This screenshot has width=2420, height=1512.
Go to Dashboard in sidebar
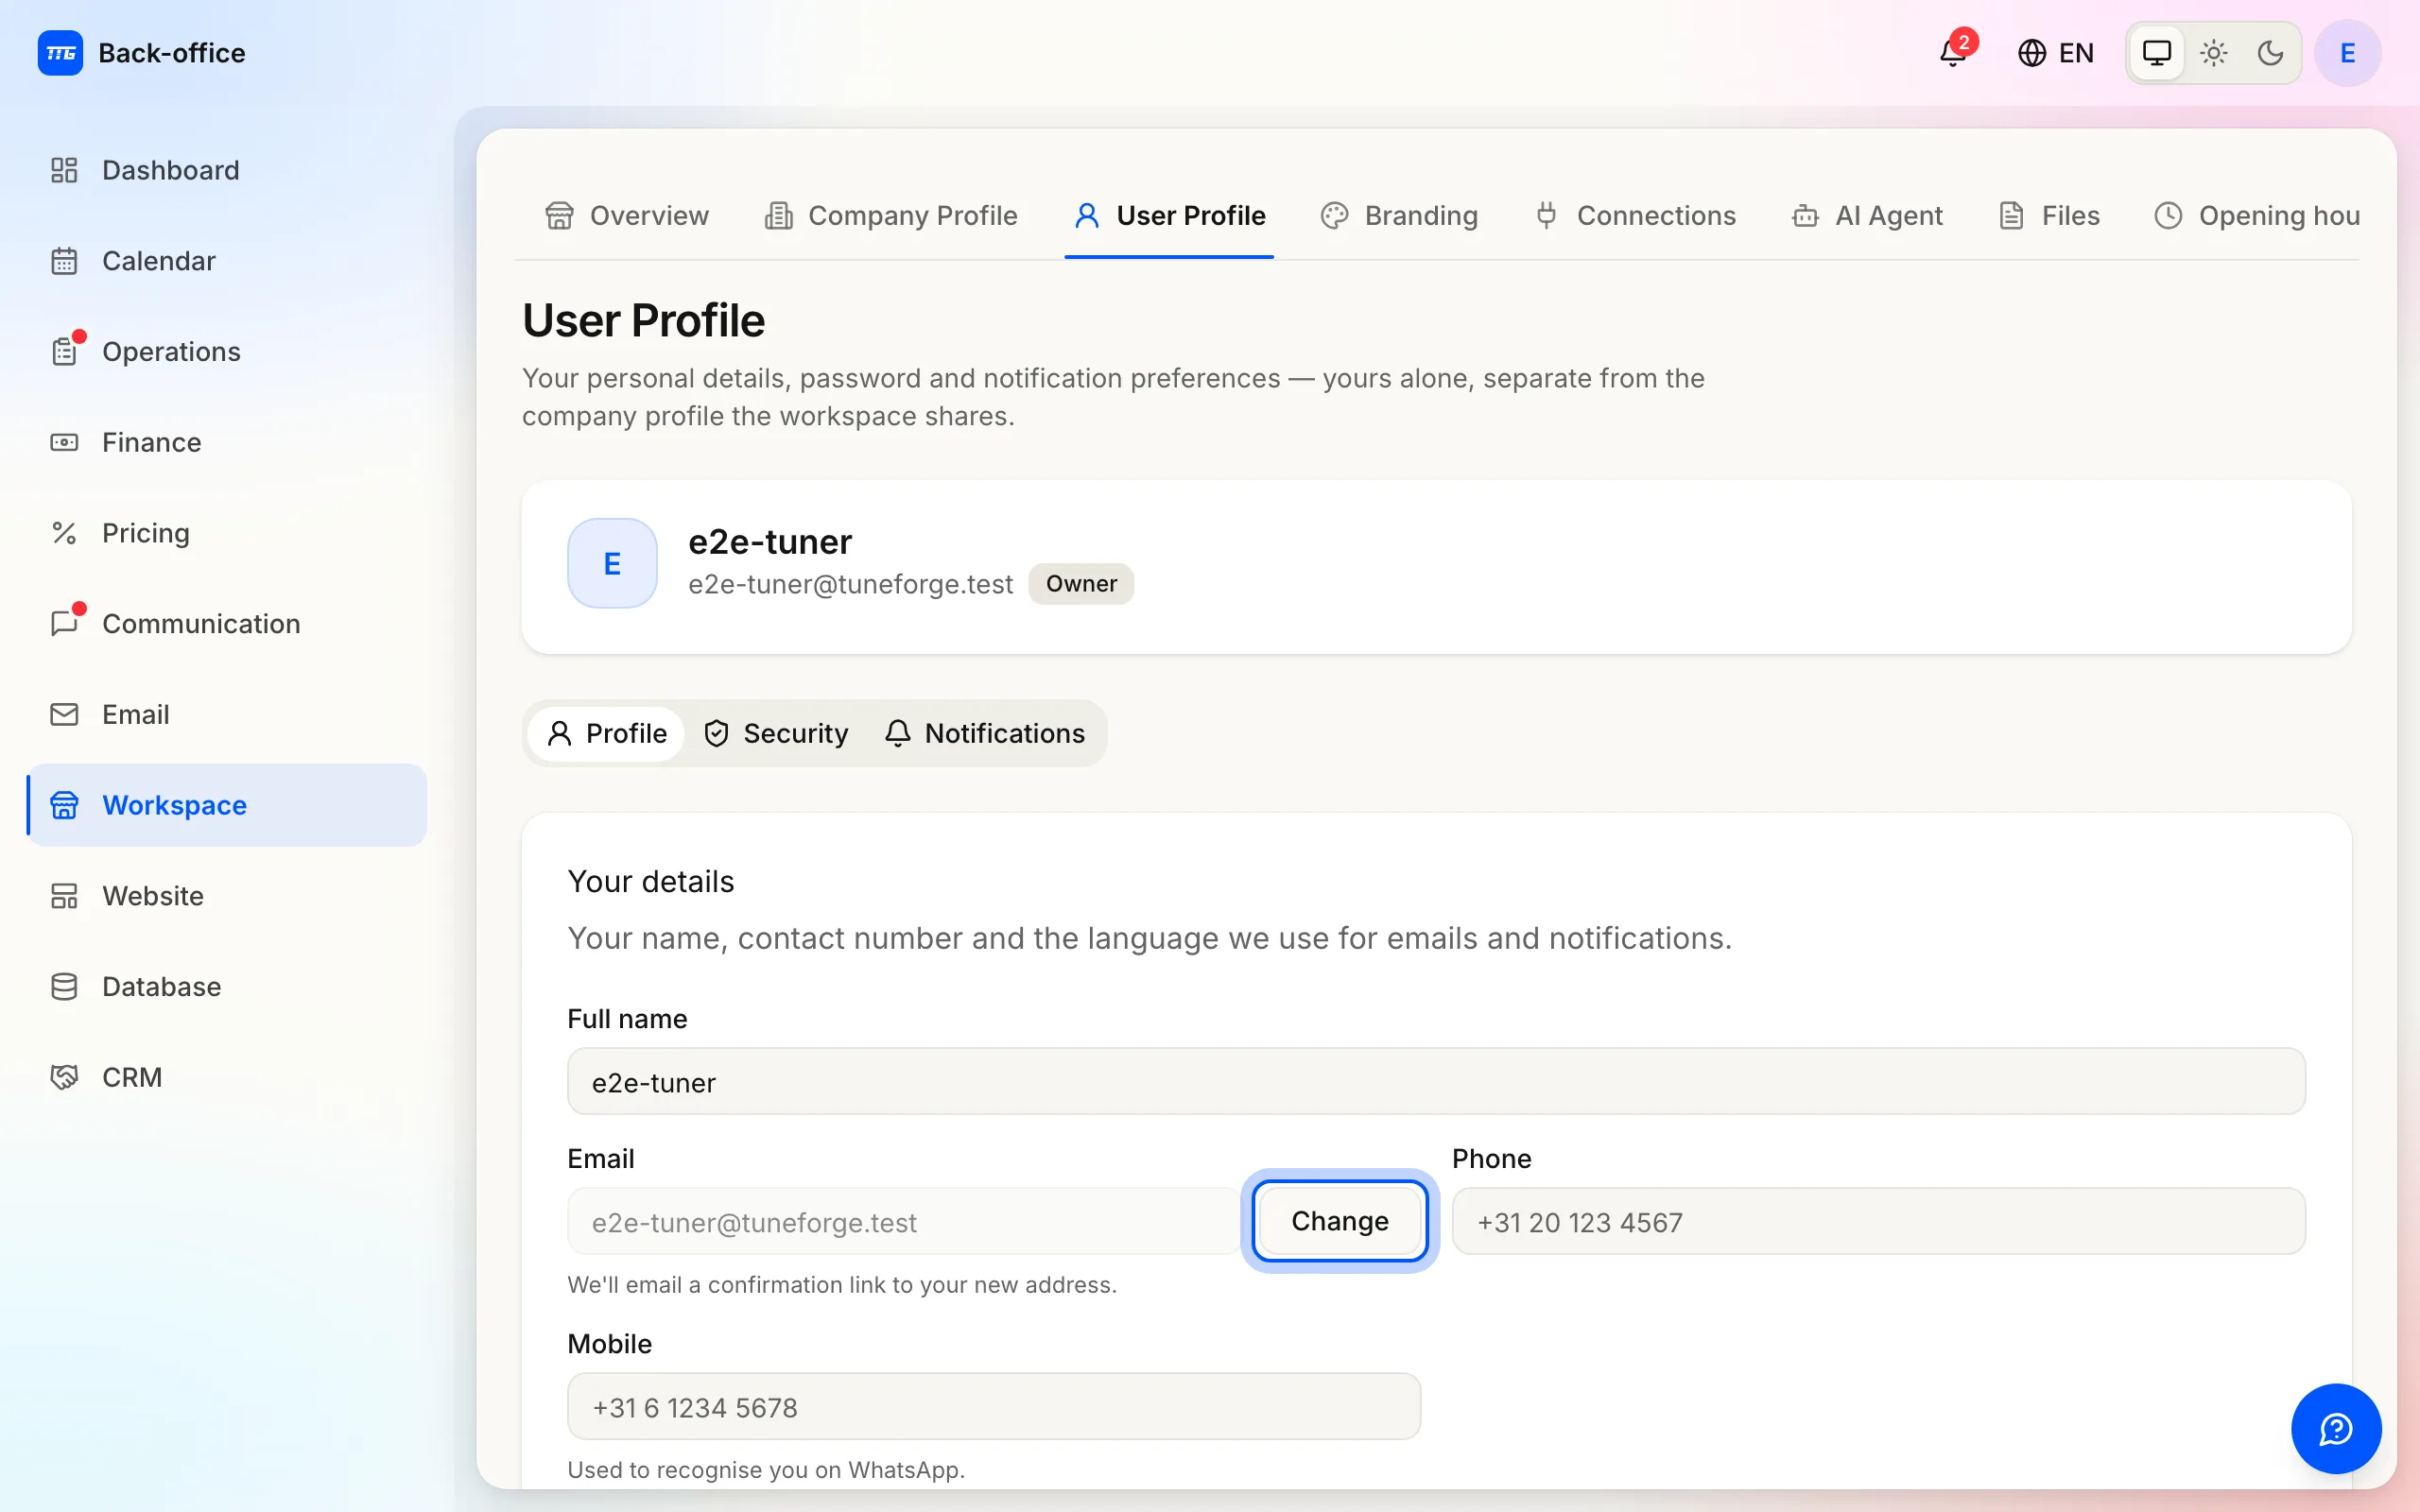coord(227,170)
